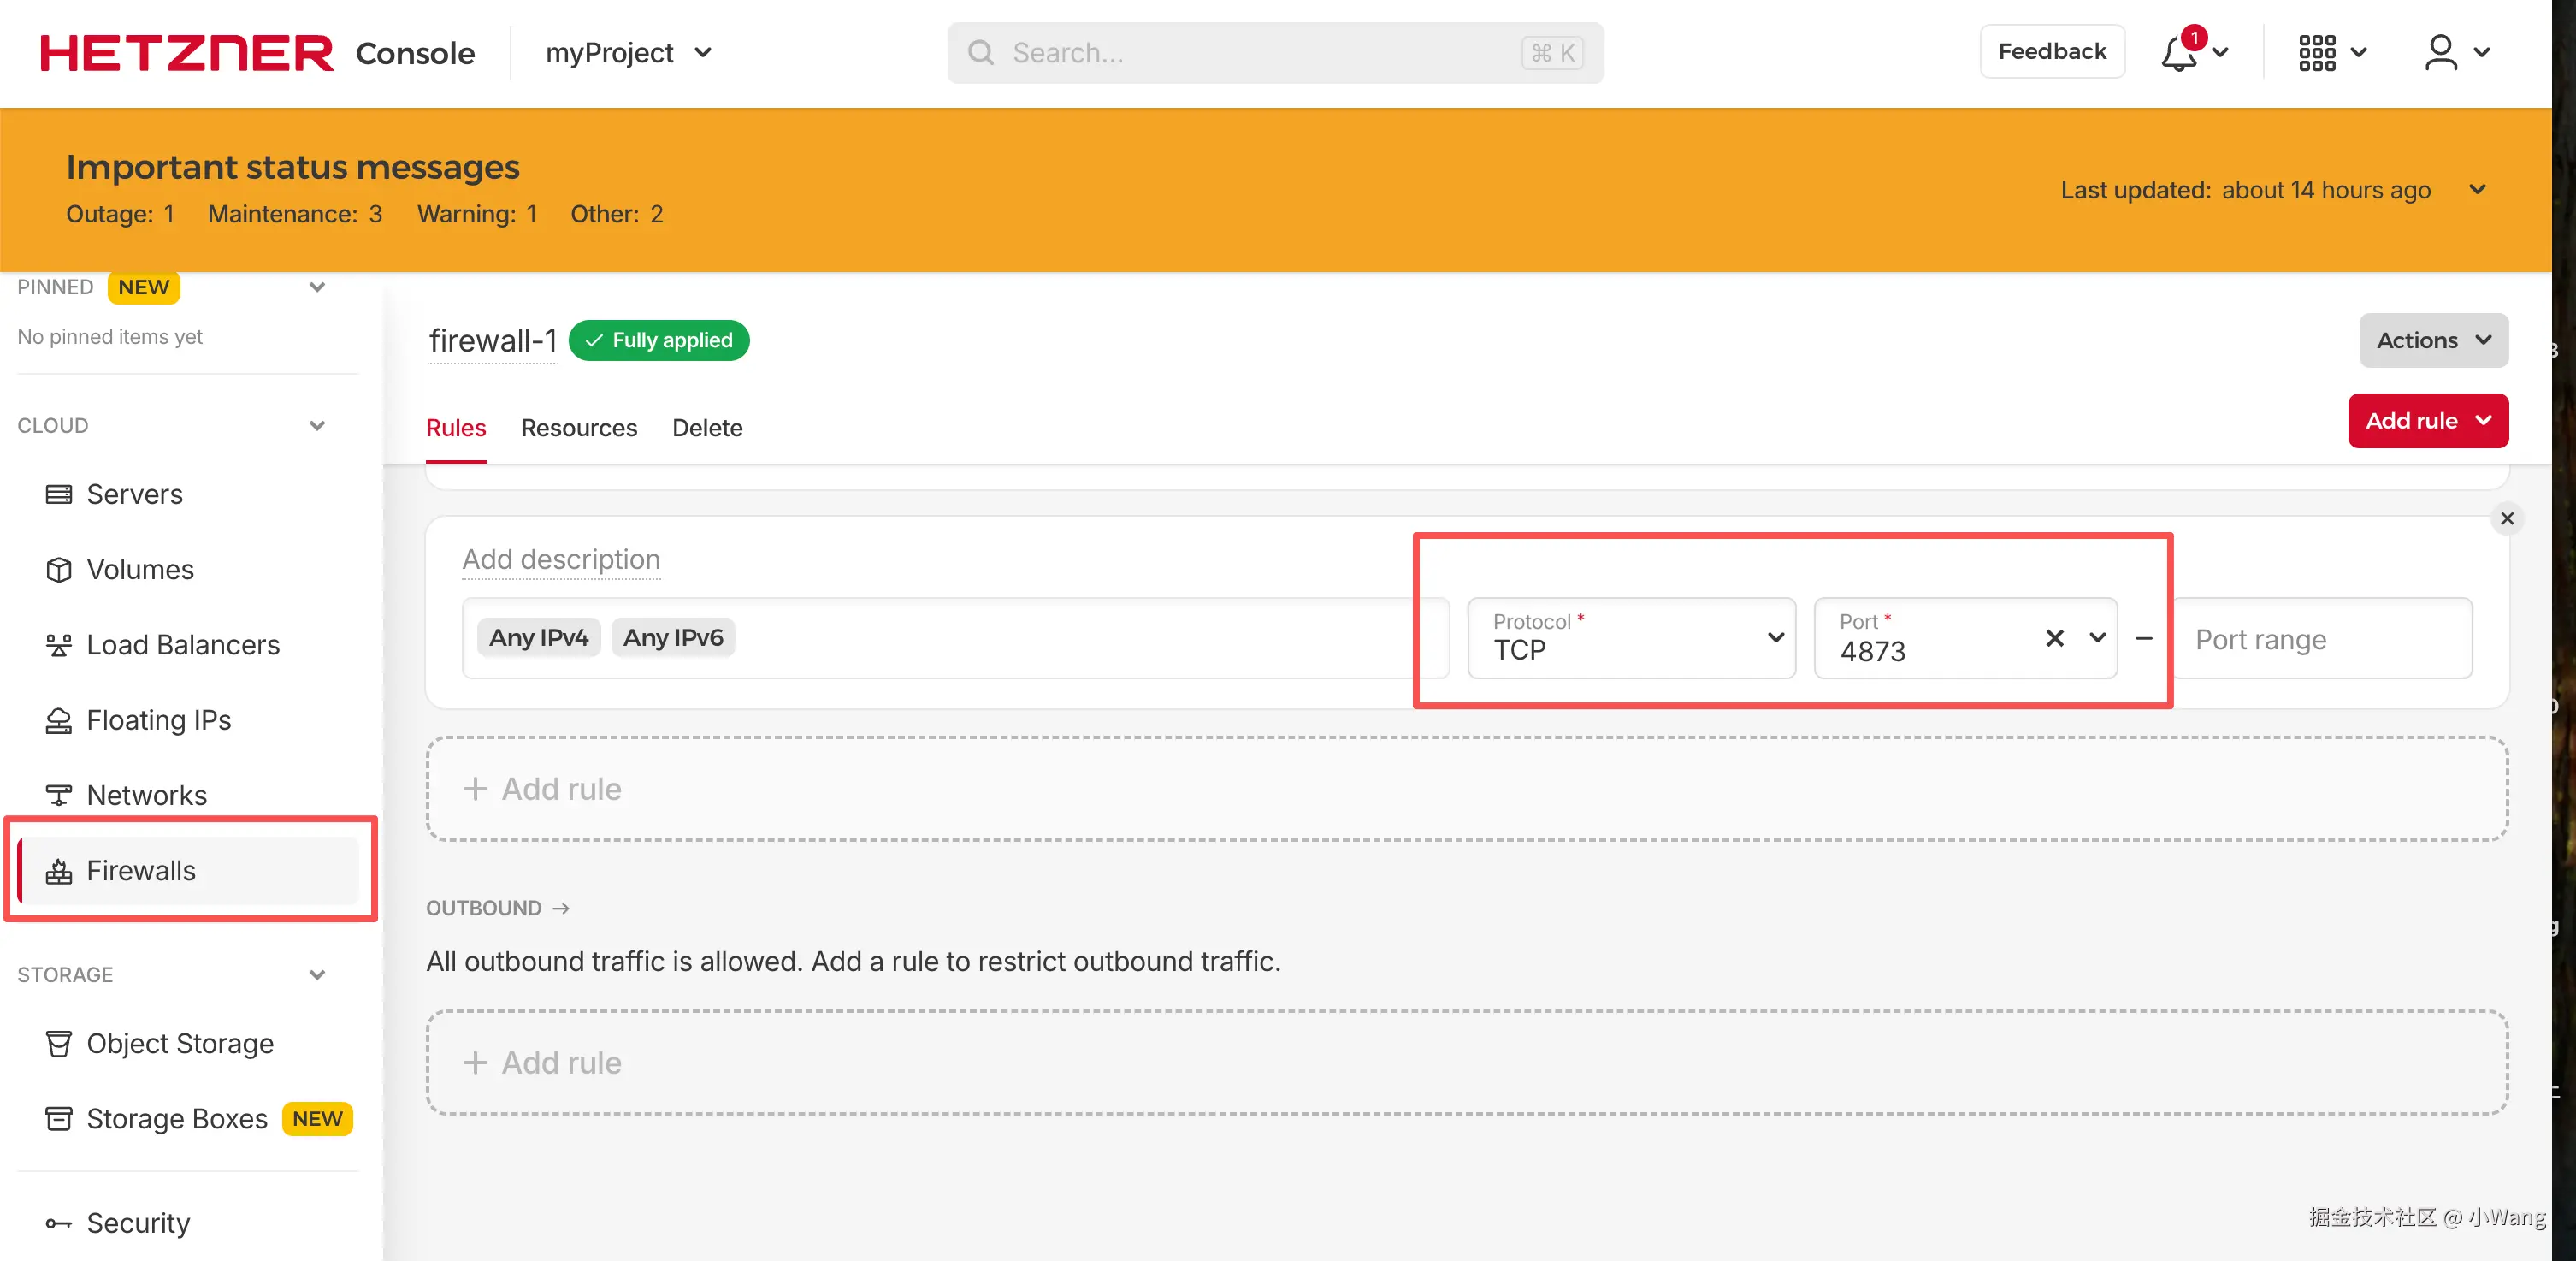Click the Volumes cube icon

59,569
